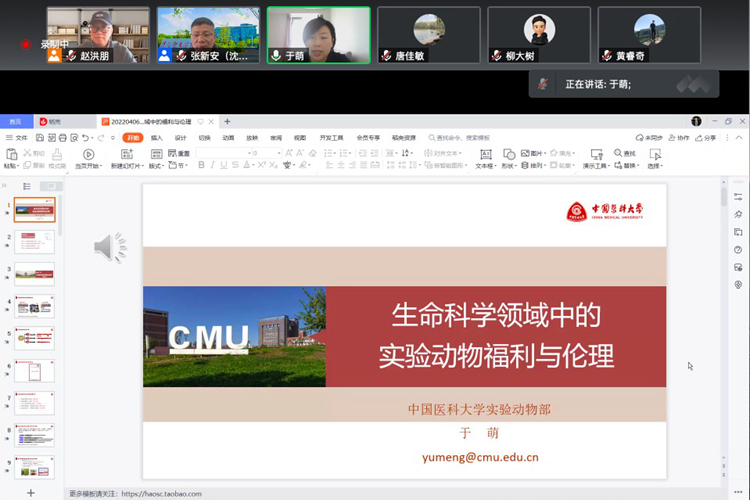Click the 新建幻灯片 new slide icon
This screenshot has height=500, width=750.
click(127, 154)
